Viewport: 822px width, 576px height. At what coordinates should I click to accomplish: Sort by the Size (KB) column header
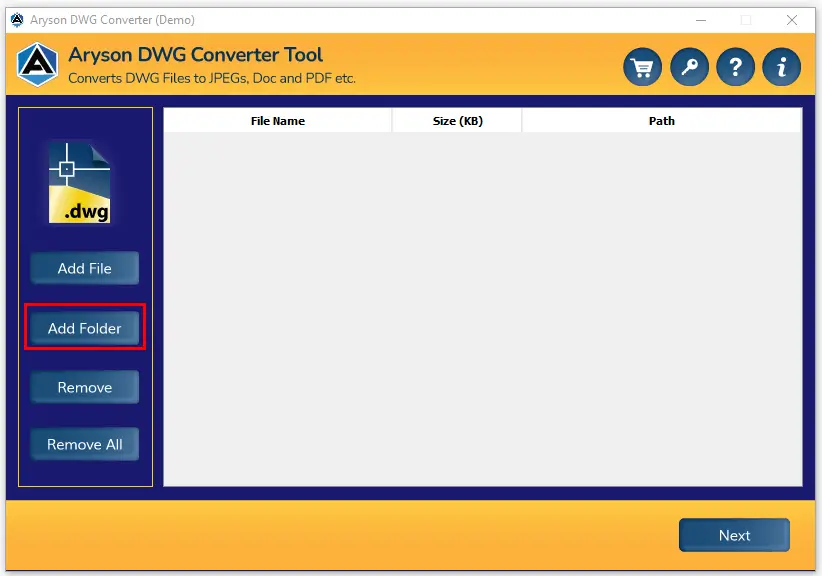pos(457,121)
